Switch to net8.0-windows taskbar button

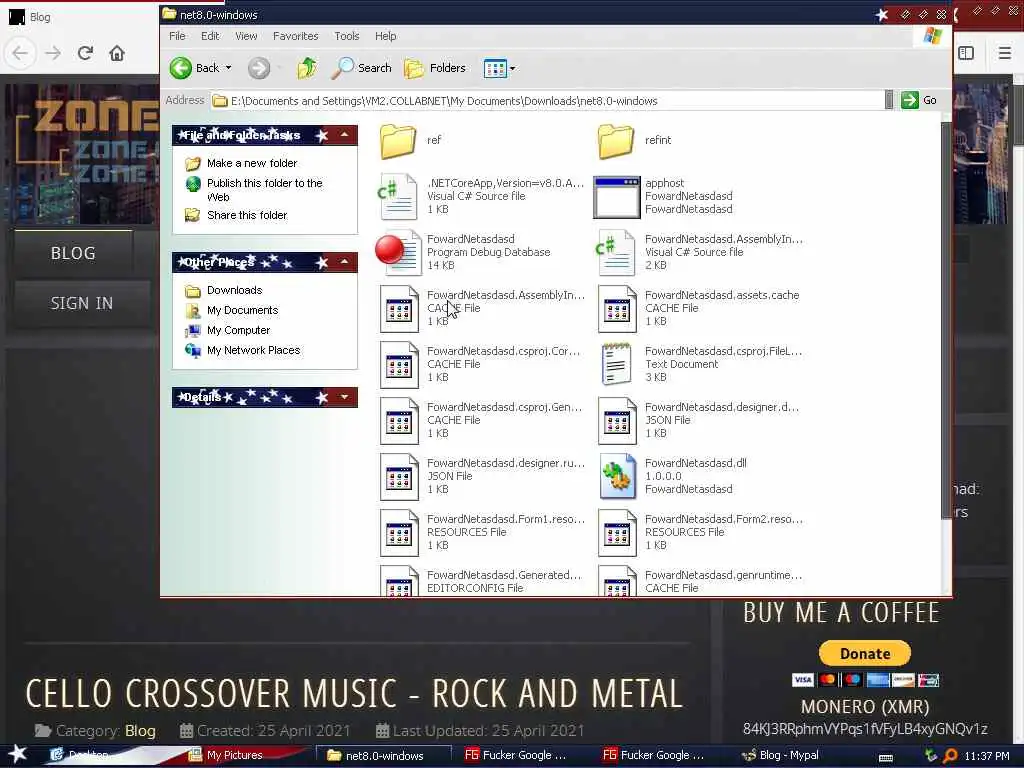click(384, 756)
